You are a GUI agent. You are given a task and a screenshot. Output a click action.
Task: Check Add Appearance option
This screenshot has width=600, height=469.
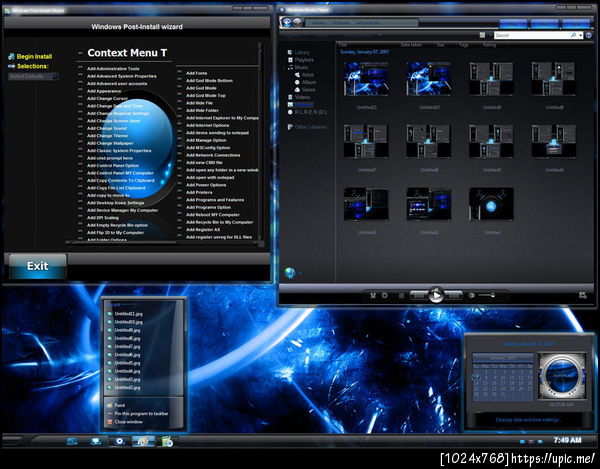pos(80,91)
